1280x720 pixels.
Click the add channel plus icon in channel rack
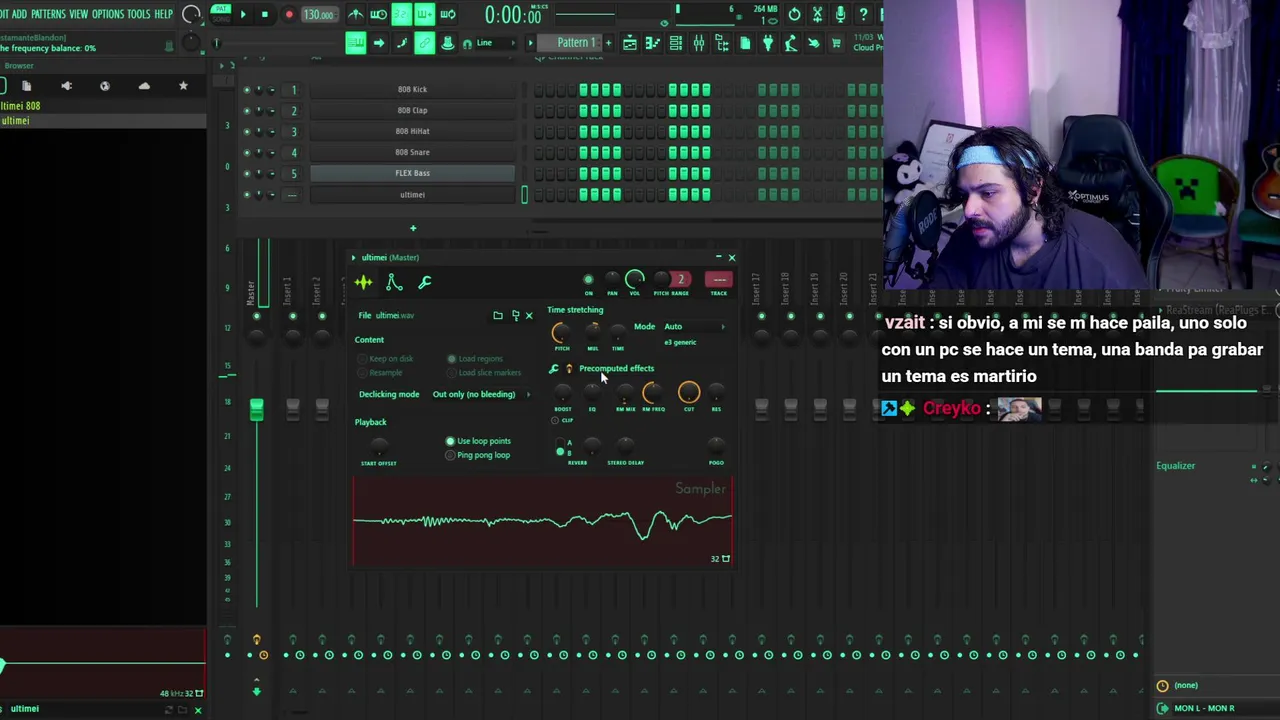(x=412, y=228)
